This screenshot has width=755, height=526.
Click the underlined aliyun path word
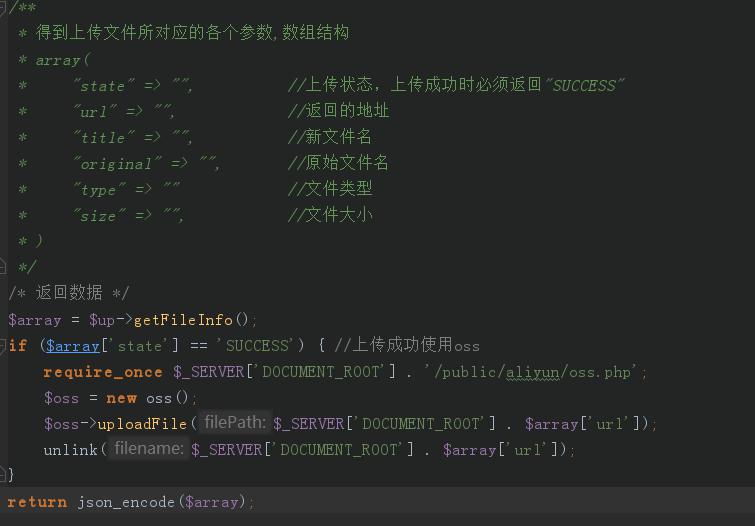pos(531,372)
